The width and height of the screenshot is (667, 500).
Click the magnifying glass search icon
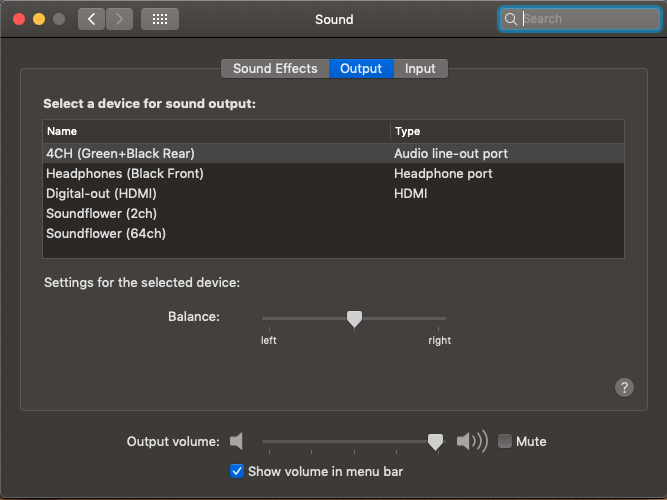click(x=510, y=19)
